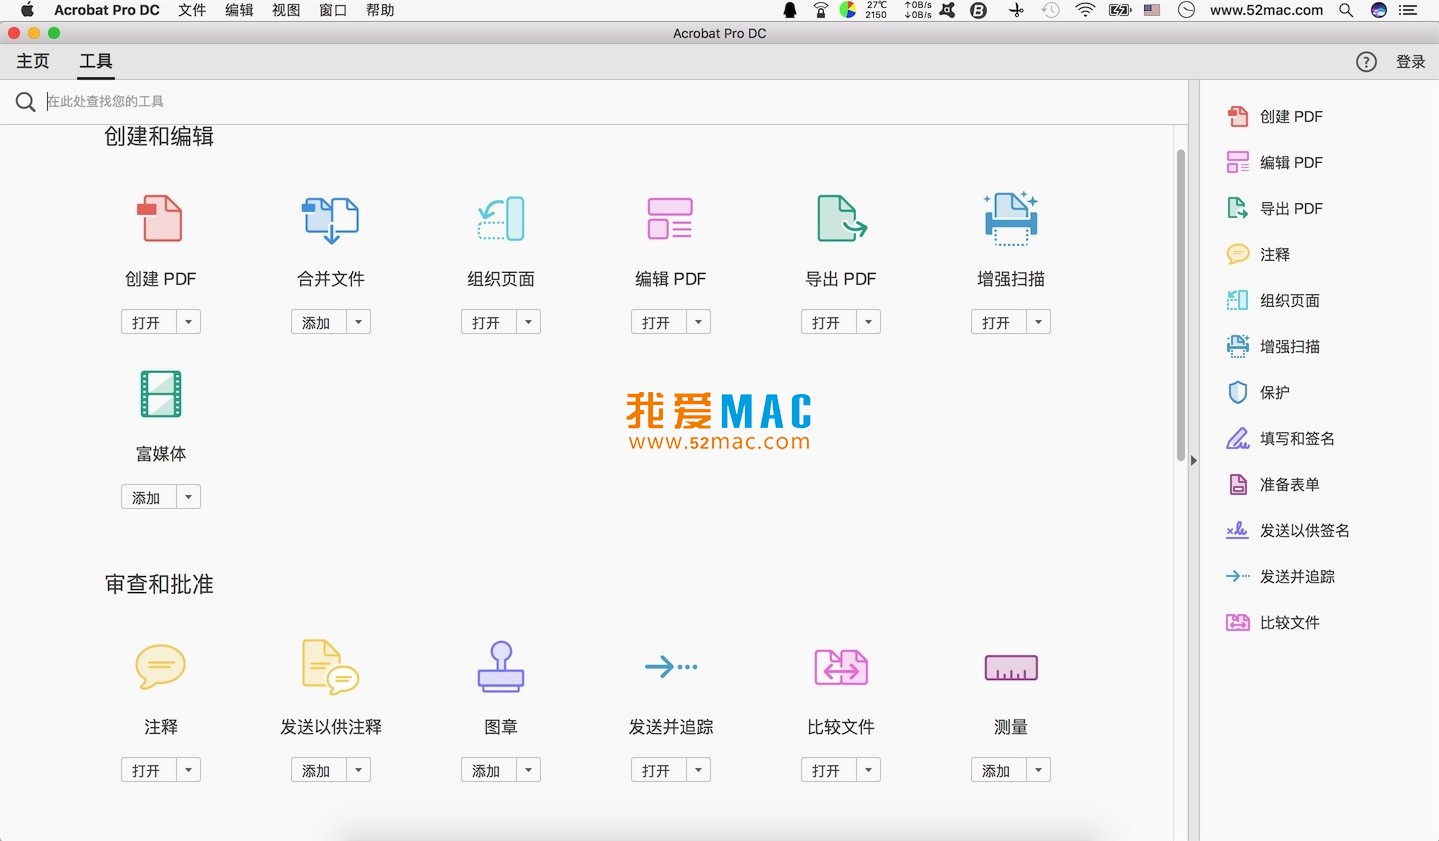
Task: Expand dropdown arrow beside 图章 添加
Action: (528, 770)
